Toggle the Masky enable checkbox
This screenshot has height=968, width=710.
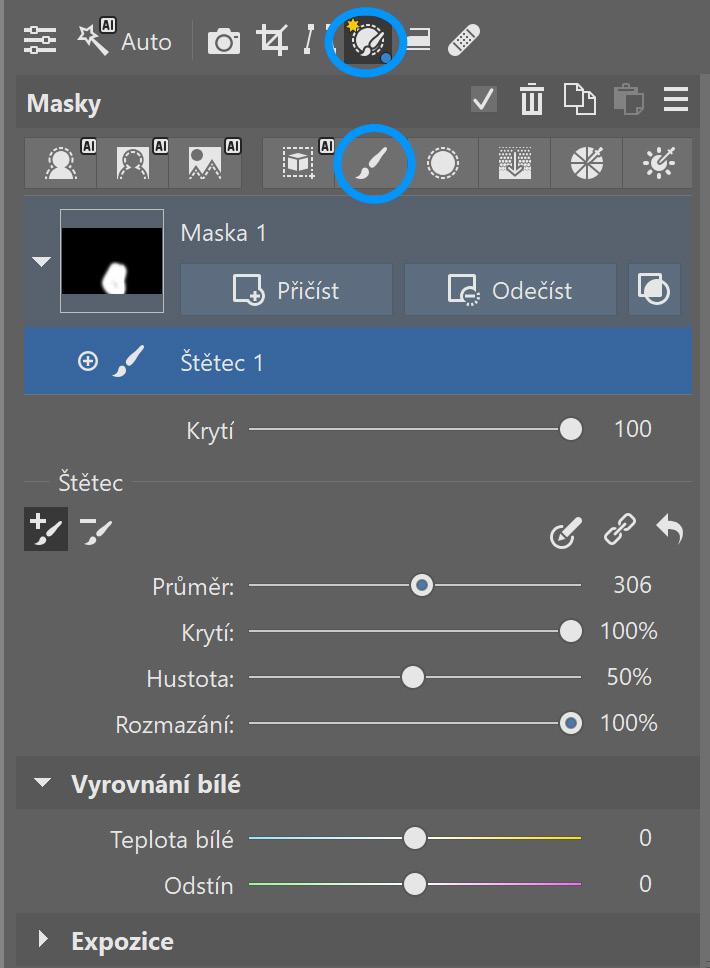(x=484, y=100)
